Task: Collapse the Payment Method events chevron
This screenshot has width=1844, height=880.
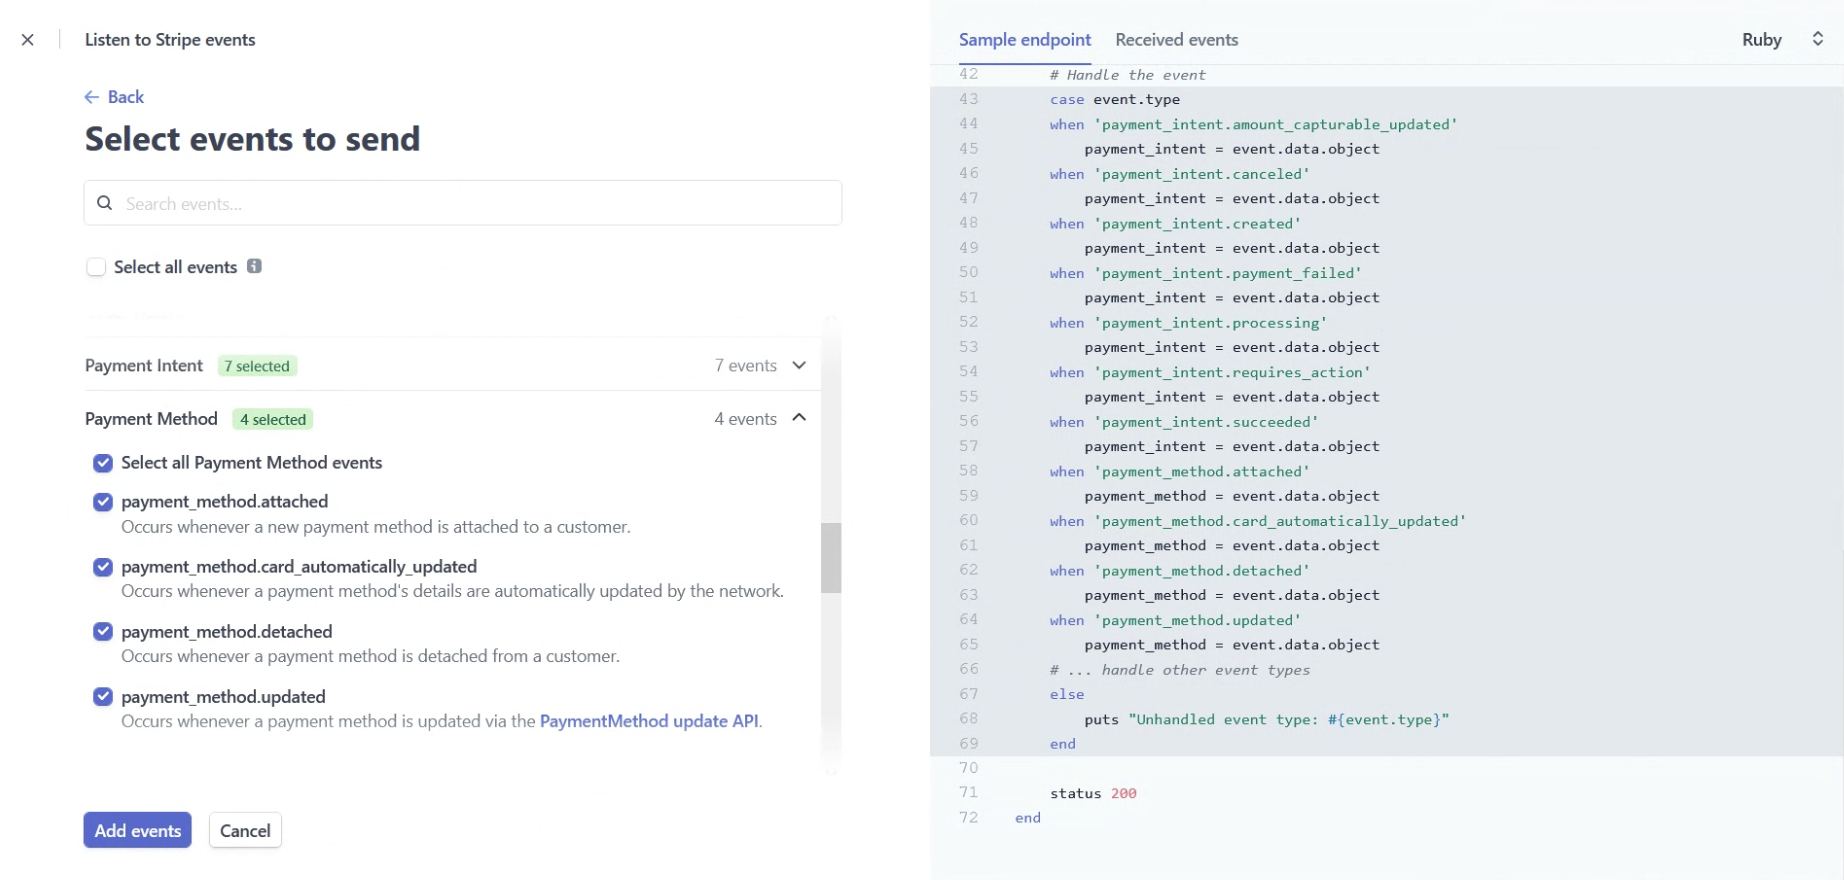Action: coord(799,418)
